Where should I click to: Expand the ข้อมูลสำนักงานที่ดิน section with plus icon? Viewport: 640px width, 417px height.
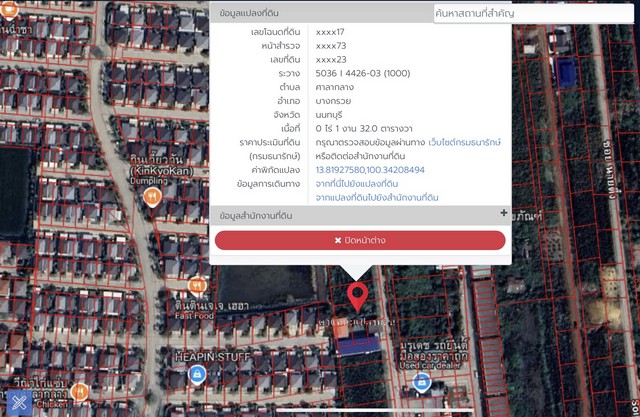click(504, 213)
